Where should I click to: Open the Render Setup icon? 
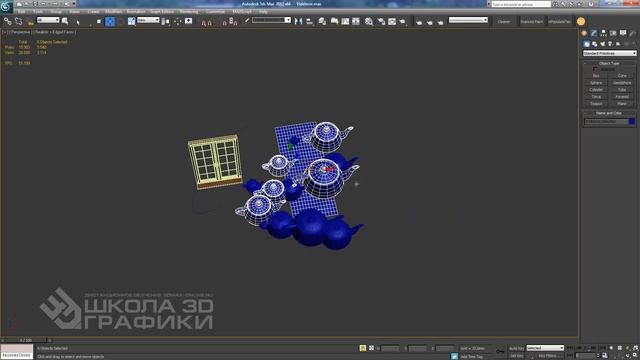click(x=382, y=21)
